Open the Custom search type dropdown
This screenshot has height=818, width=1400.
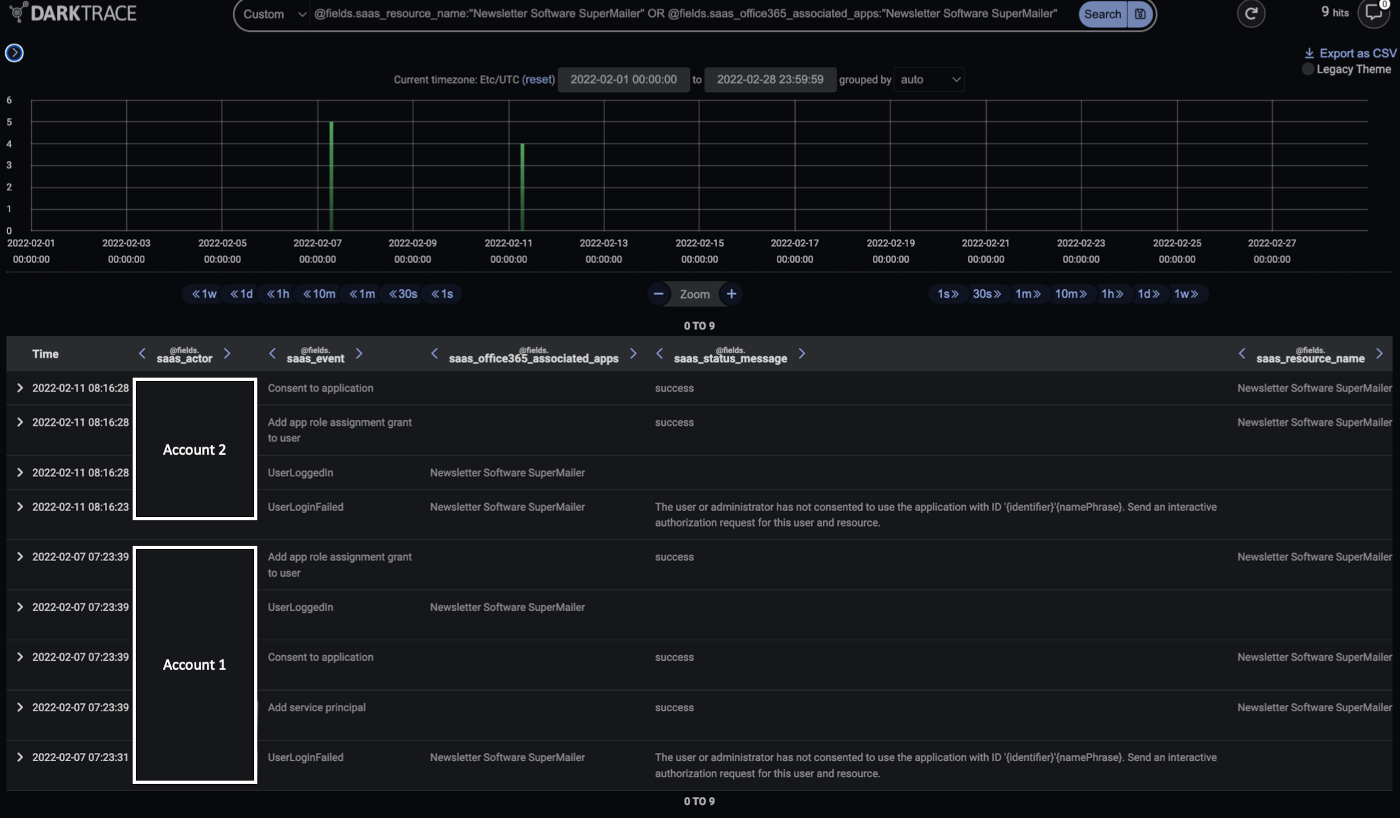[276, 14]
